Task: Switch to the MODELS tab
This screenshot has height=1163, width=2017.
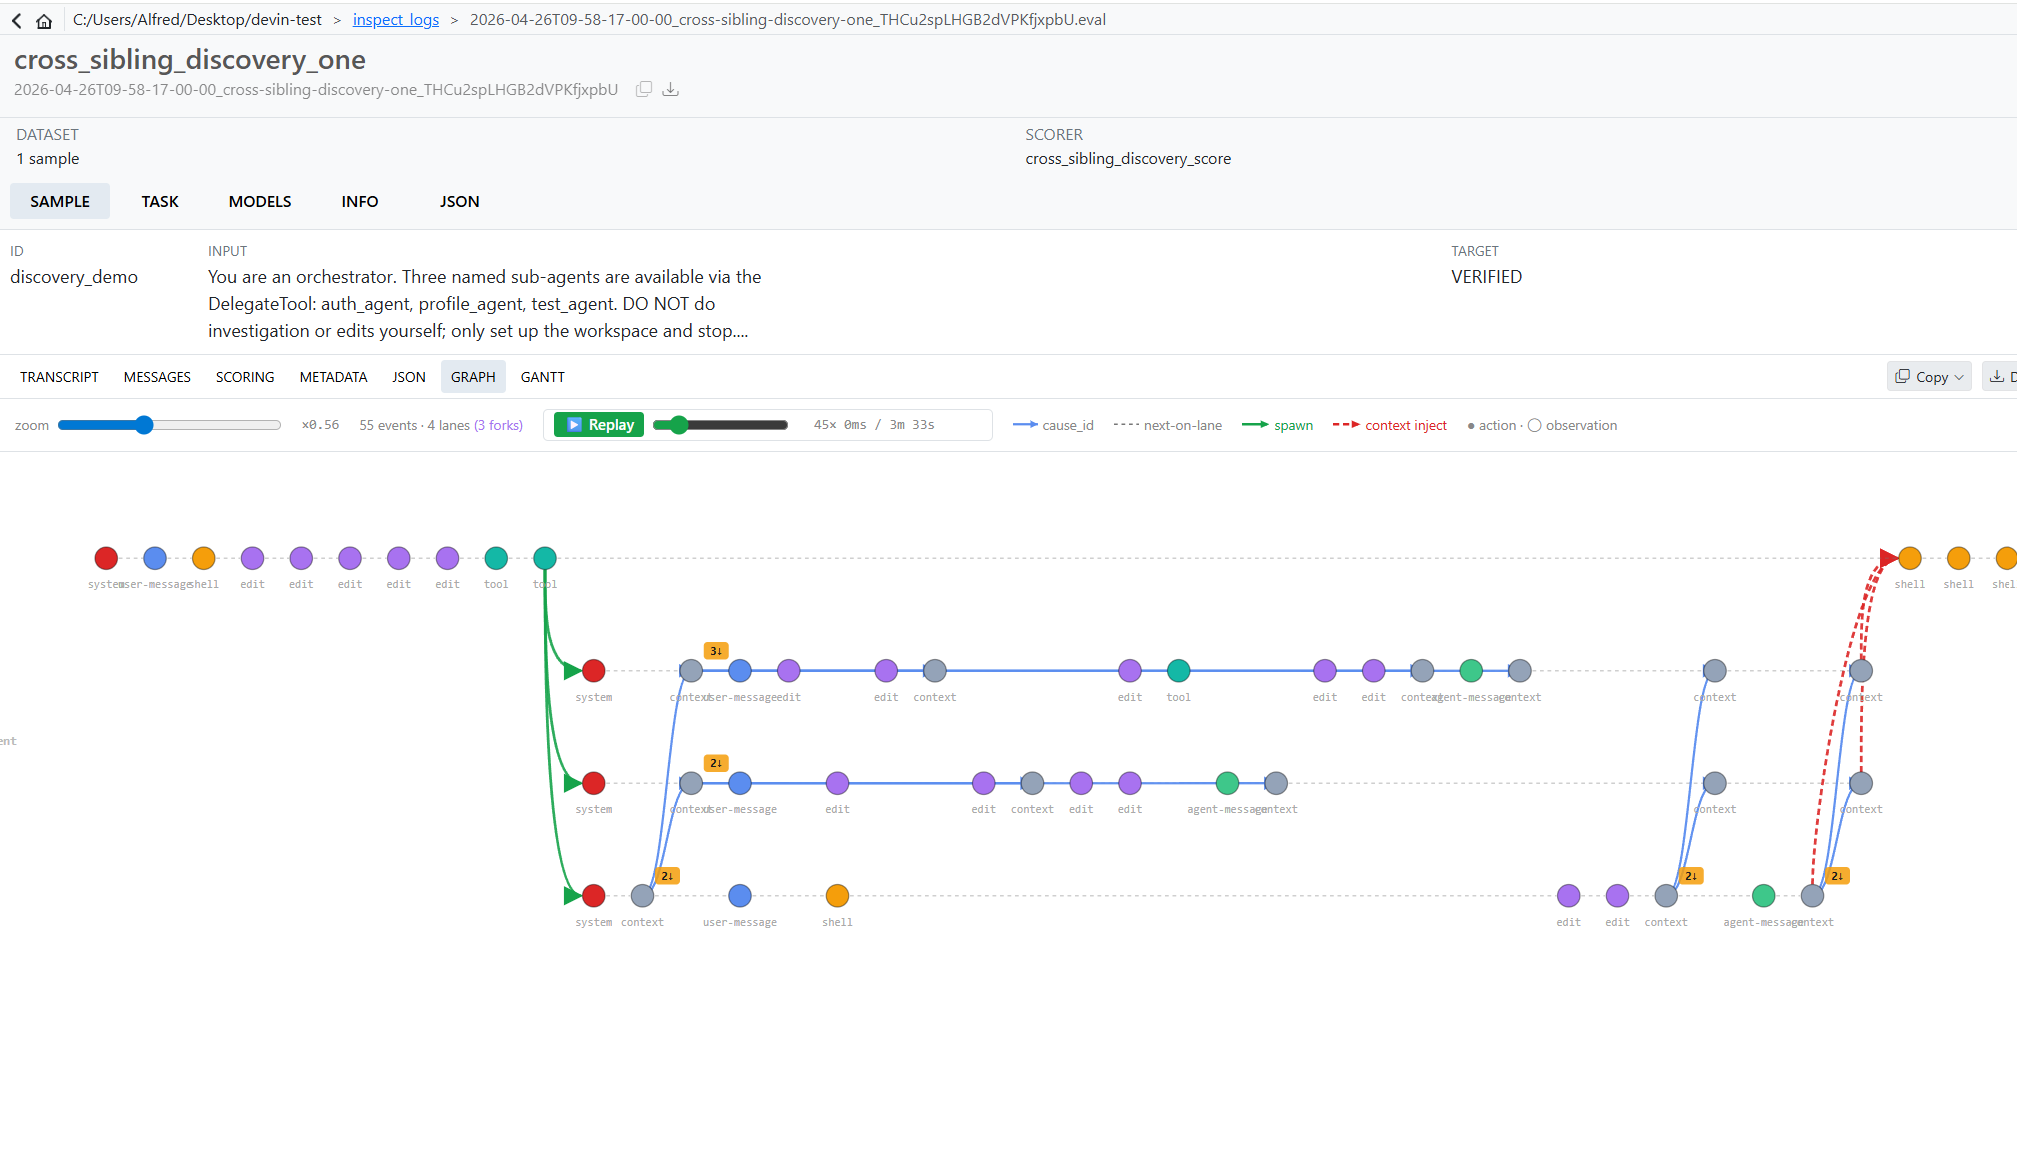Action: (x=260, y=201)
